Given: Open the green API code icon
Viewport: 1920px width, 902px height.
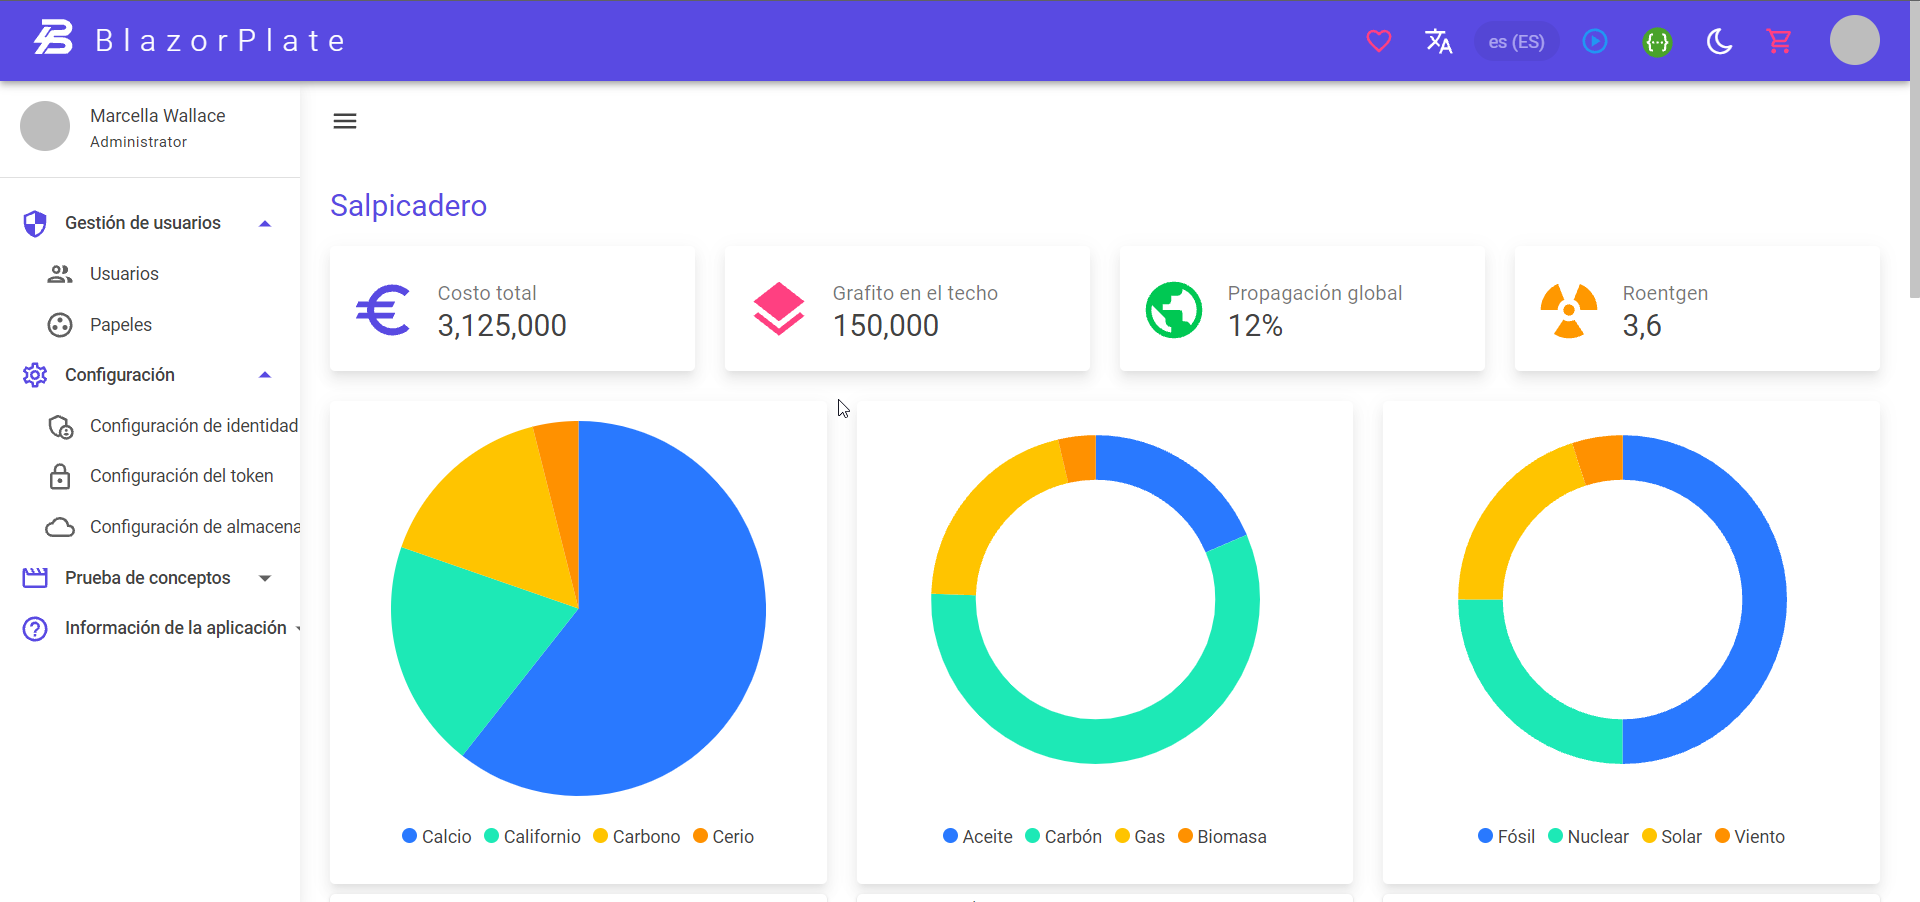Looking at the screenshot, I should 1657,41.
